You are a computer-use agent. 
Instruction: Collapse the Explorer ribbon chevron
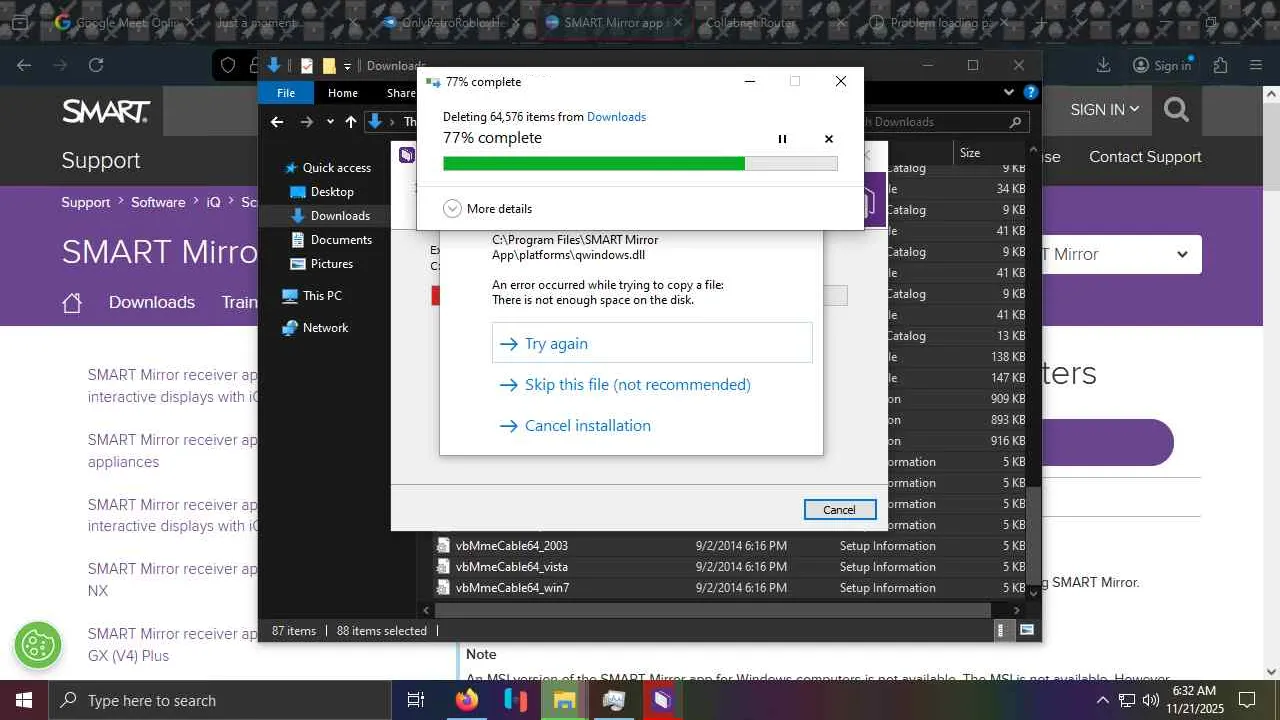pyautogui.click(x=1008, y=93)
